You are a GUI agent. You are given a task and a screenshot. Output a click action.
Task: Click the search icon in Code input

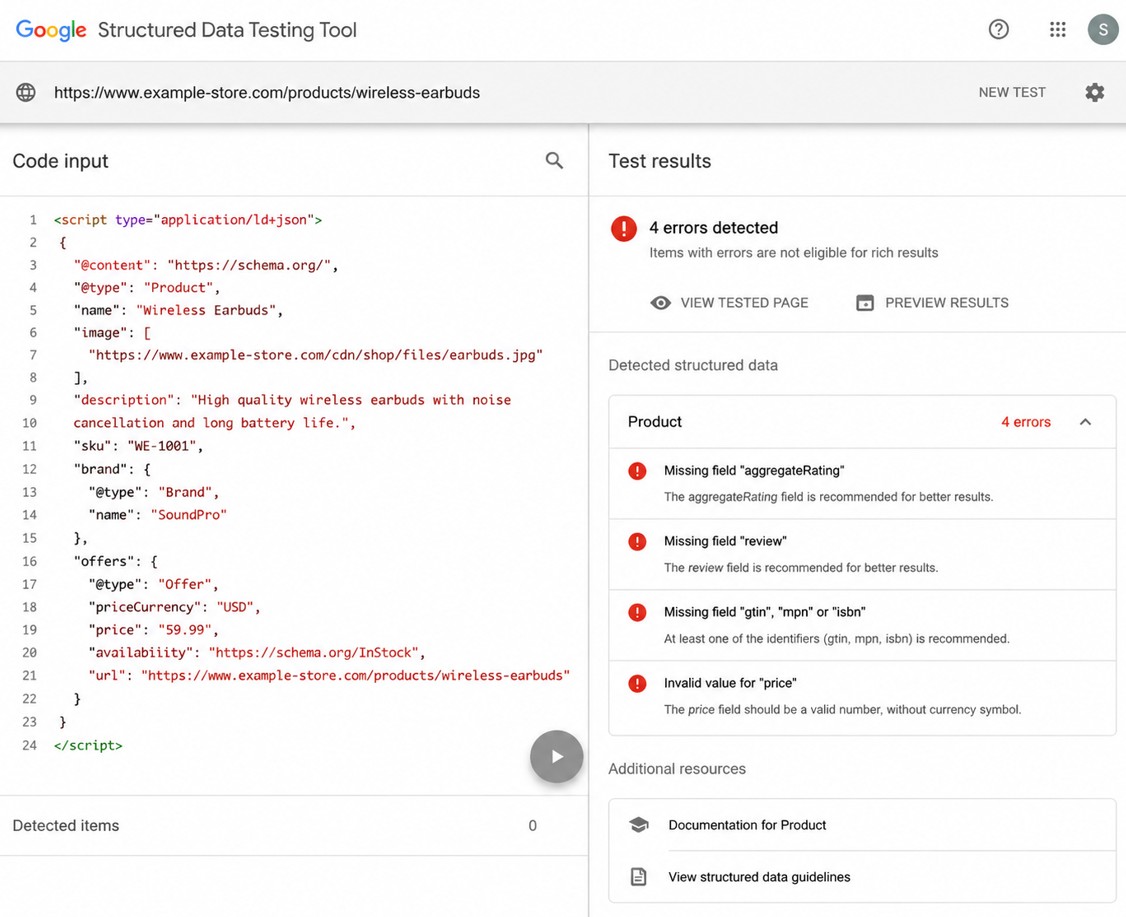click(554, 161)
